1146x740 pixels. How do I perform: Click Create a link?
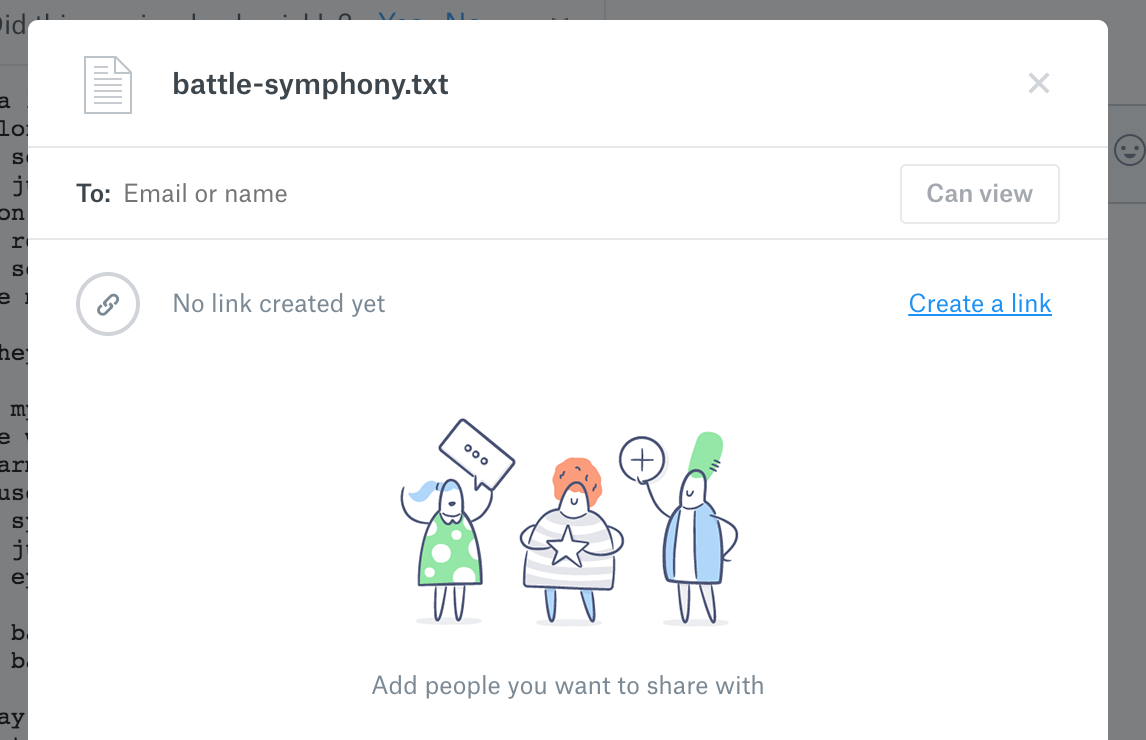coord(979,304)
